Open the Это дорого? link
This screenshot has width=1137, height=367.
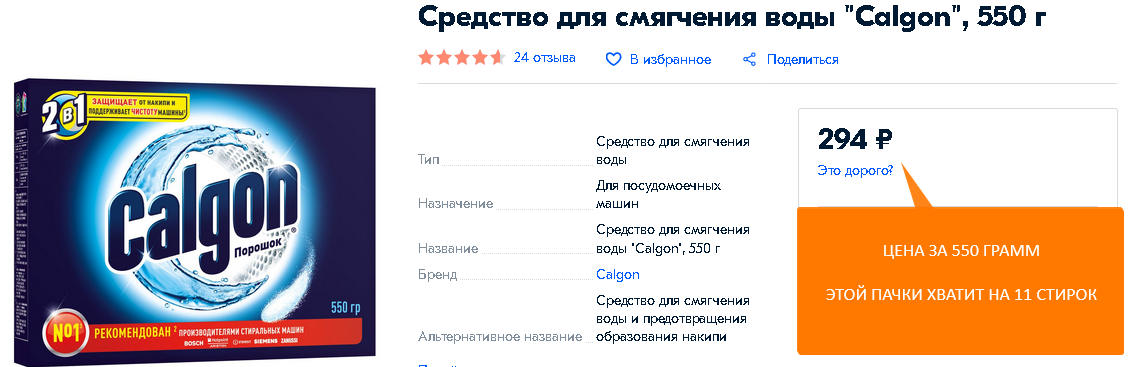(x=855, y=170)
